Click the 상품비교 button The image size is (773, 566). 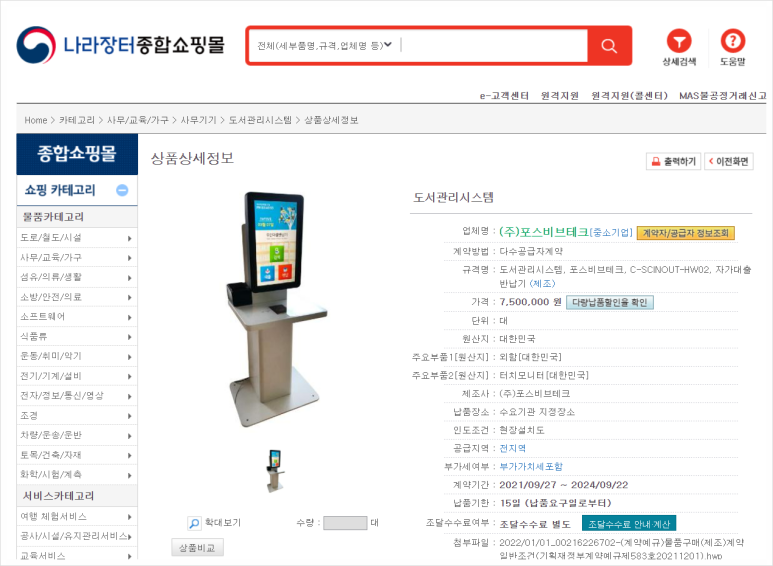197,548
